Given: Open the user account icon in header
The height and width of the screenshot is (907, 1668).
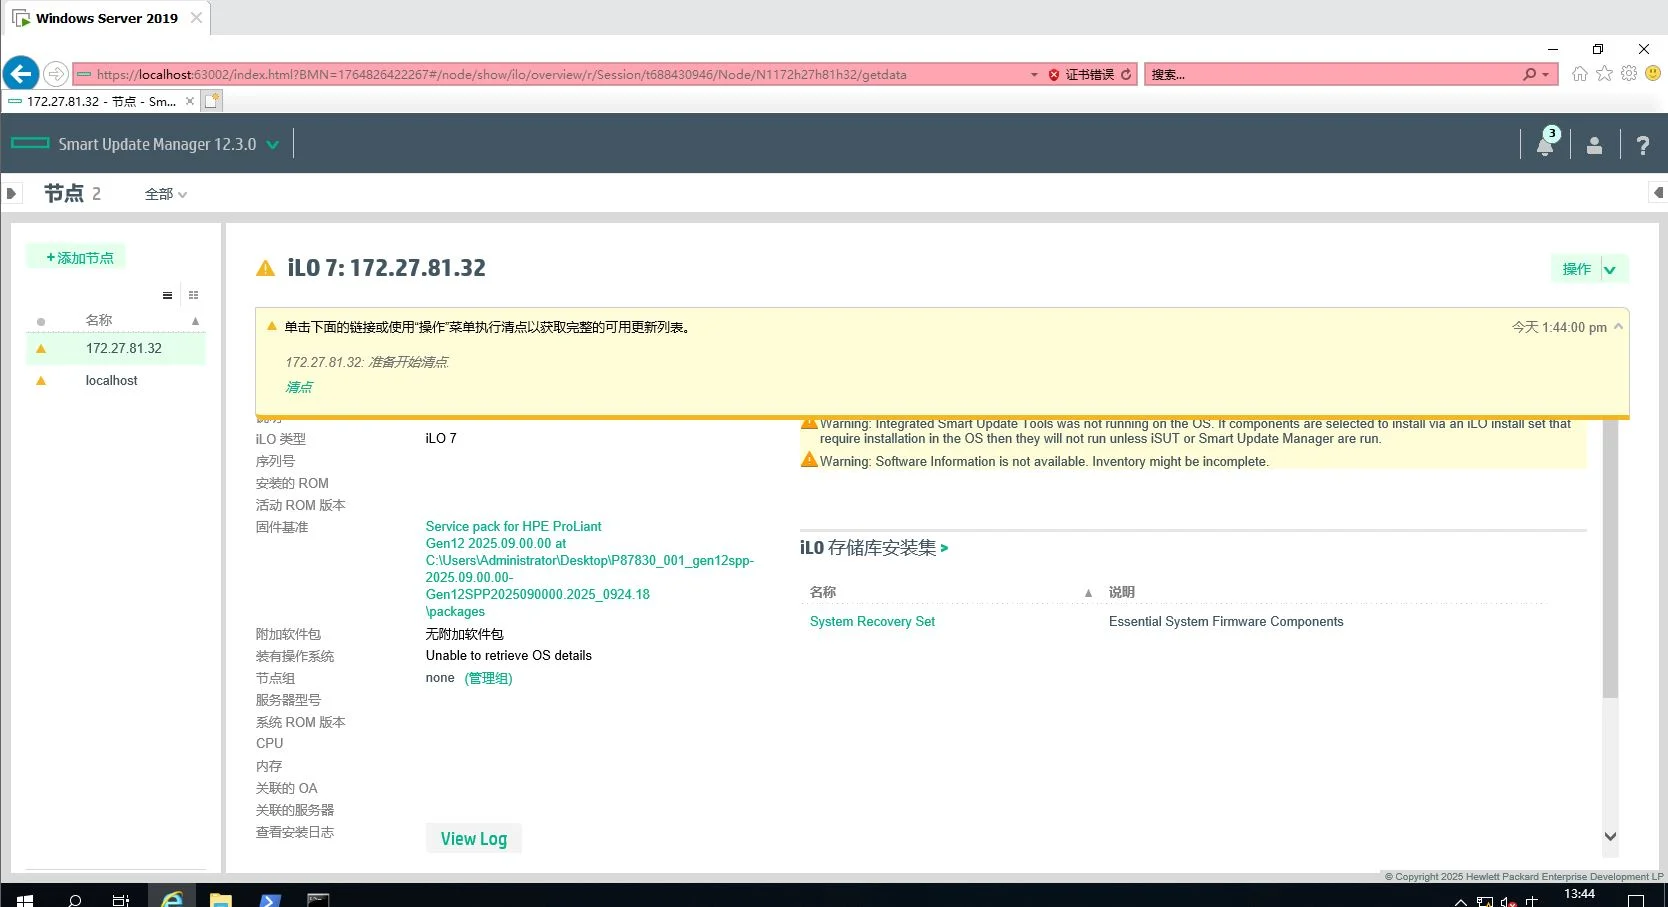Looking at the screenshot, I should coord(1594,146).
